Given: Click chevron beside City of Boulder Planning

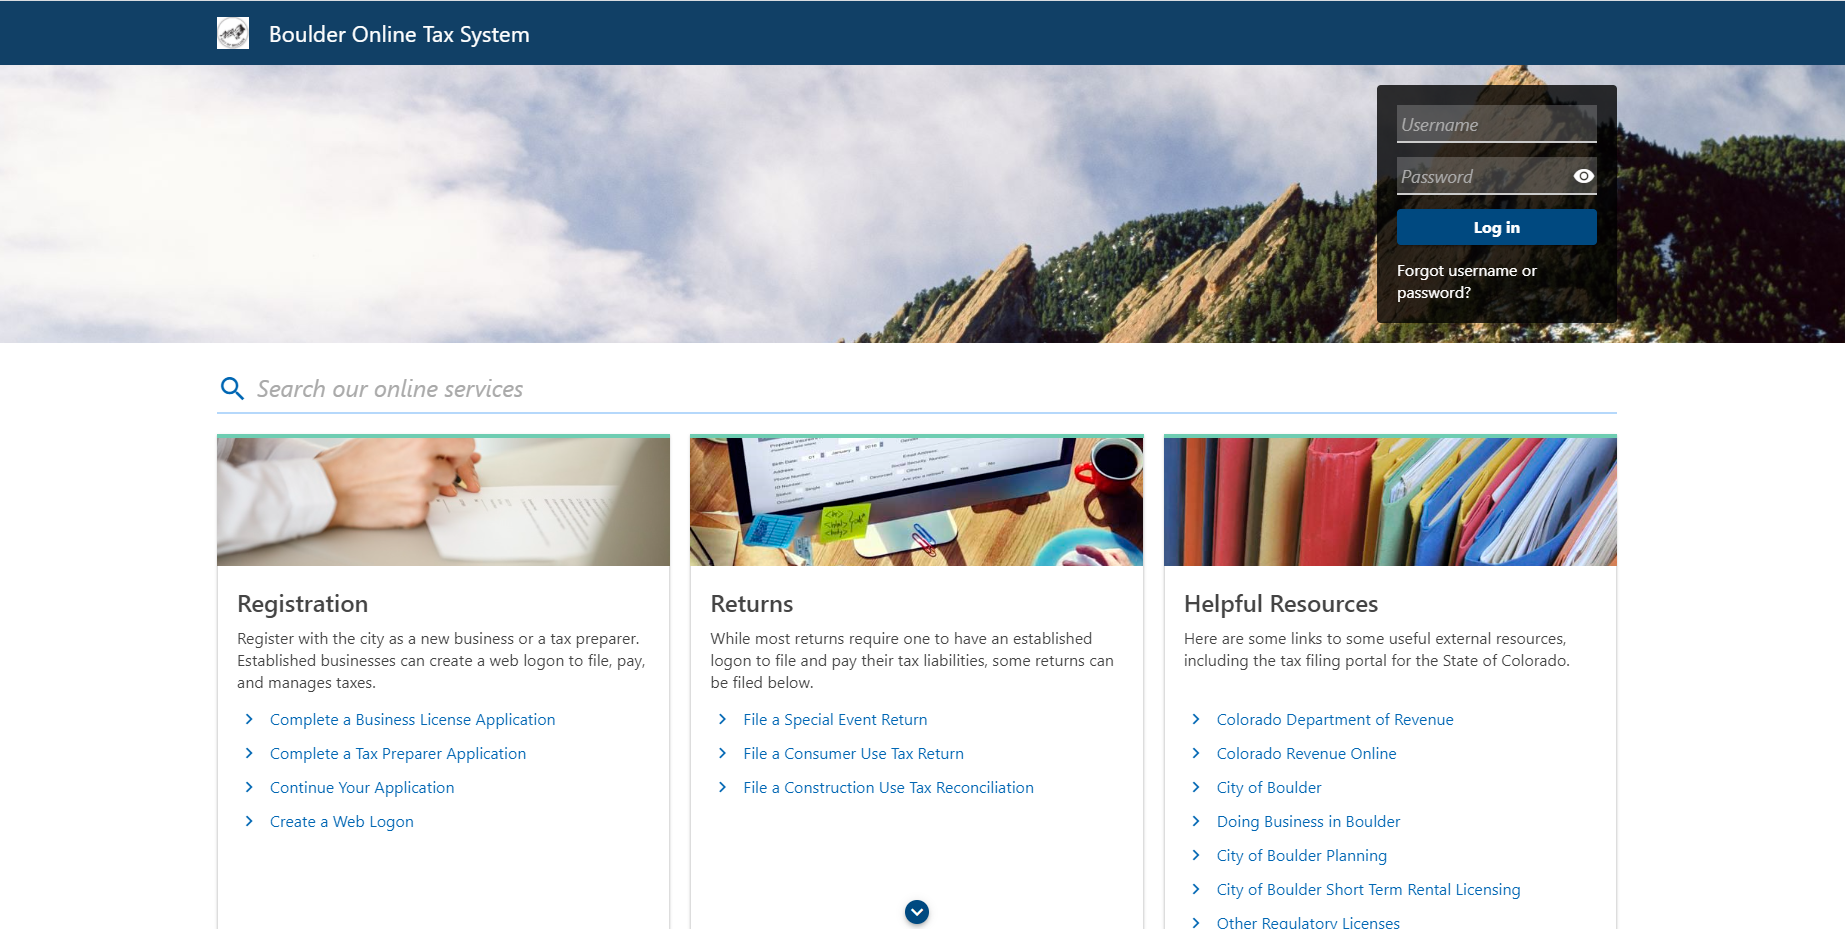Looking at the screenshot, I should coord(1196,855).
